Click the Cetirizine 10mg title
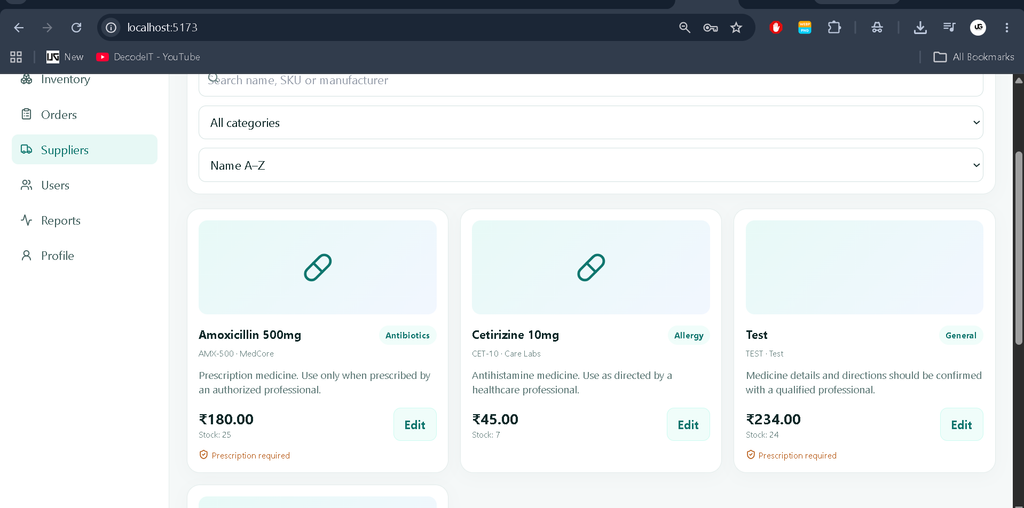1024x508 pixels. click(x=515, y=335)
